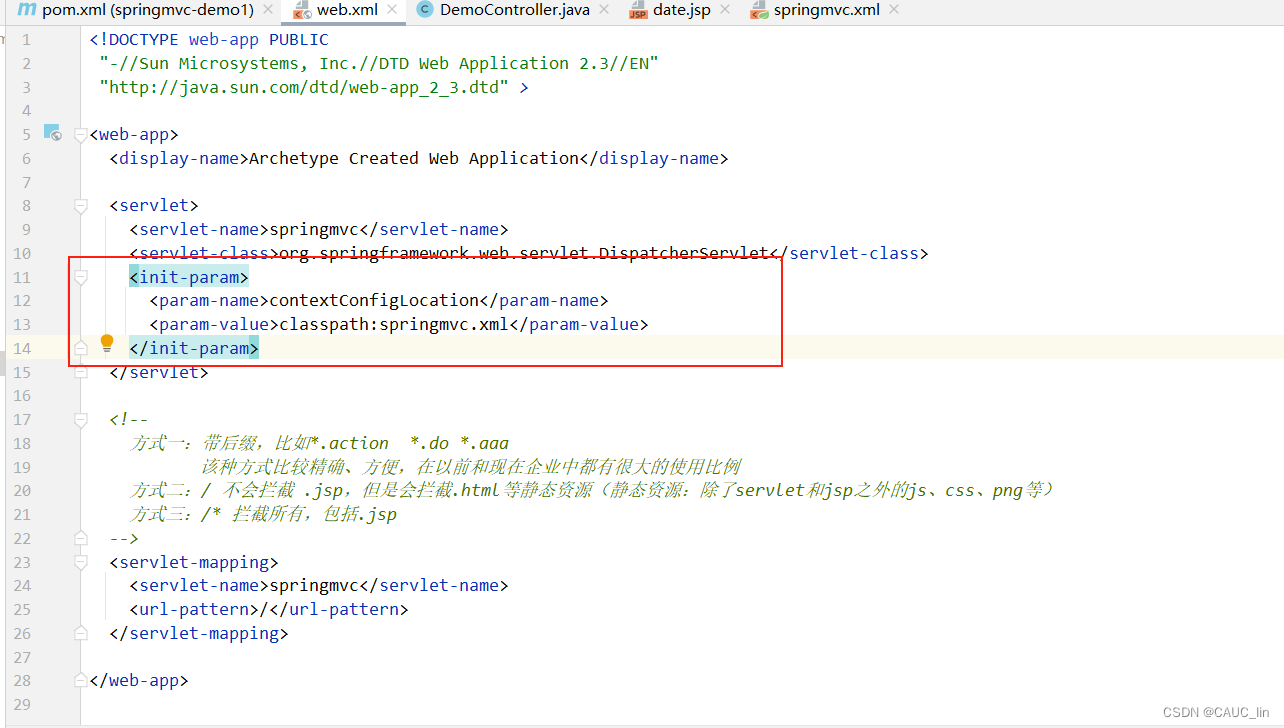
Task: Click the JSP icon on date.jsp tab
Action: click(638, 11)
